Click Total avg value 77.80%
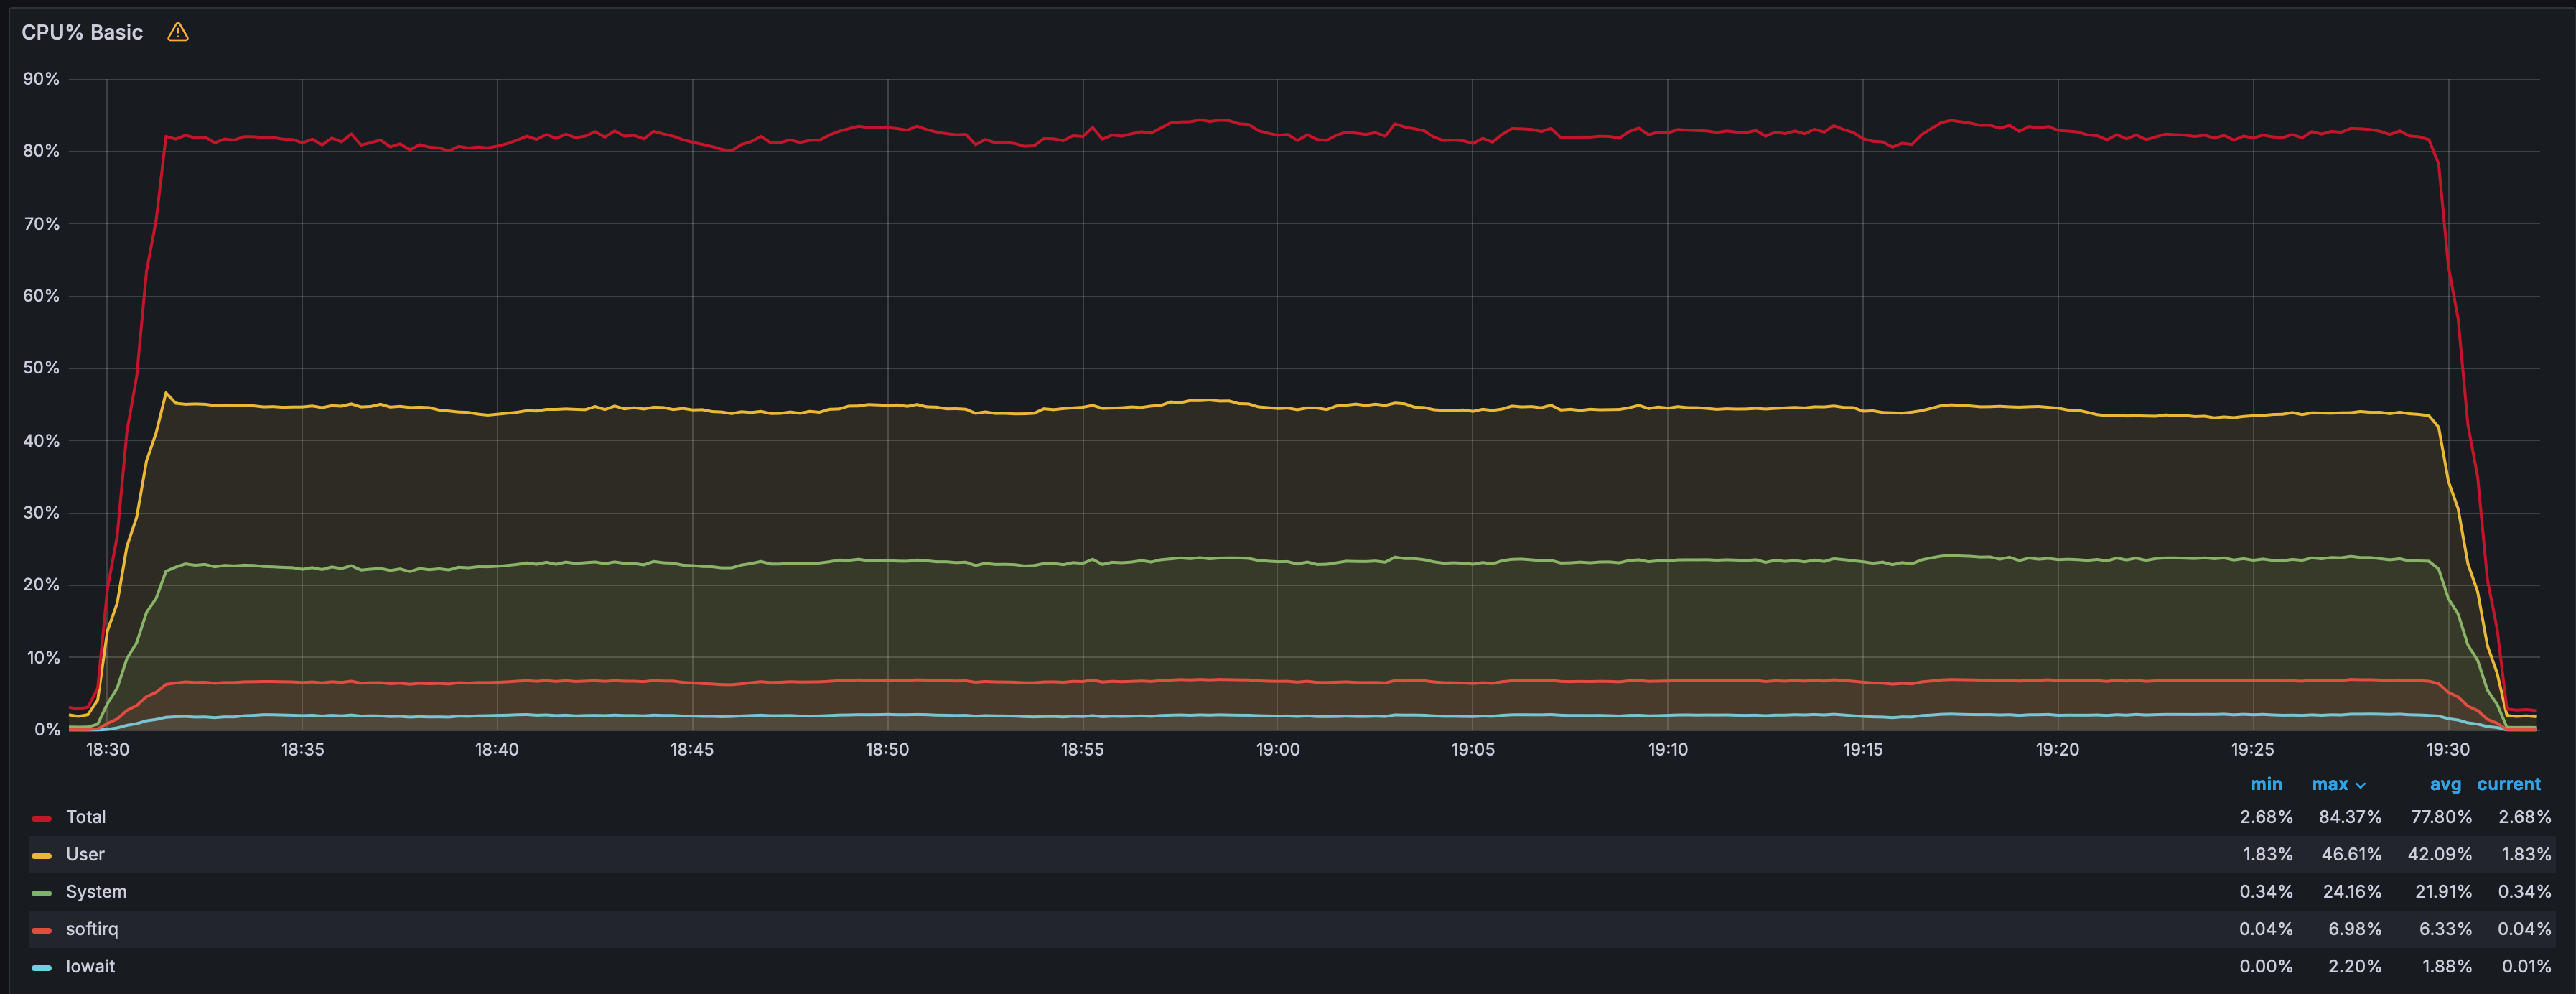The width and height of the screenshot is (2576, 994). point(2441,817)
